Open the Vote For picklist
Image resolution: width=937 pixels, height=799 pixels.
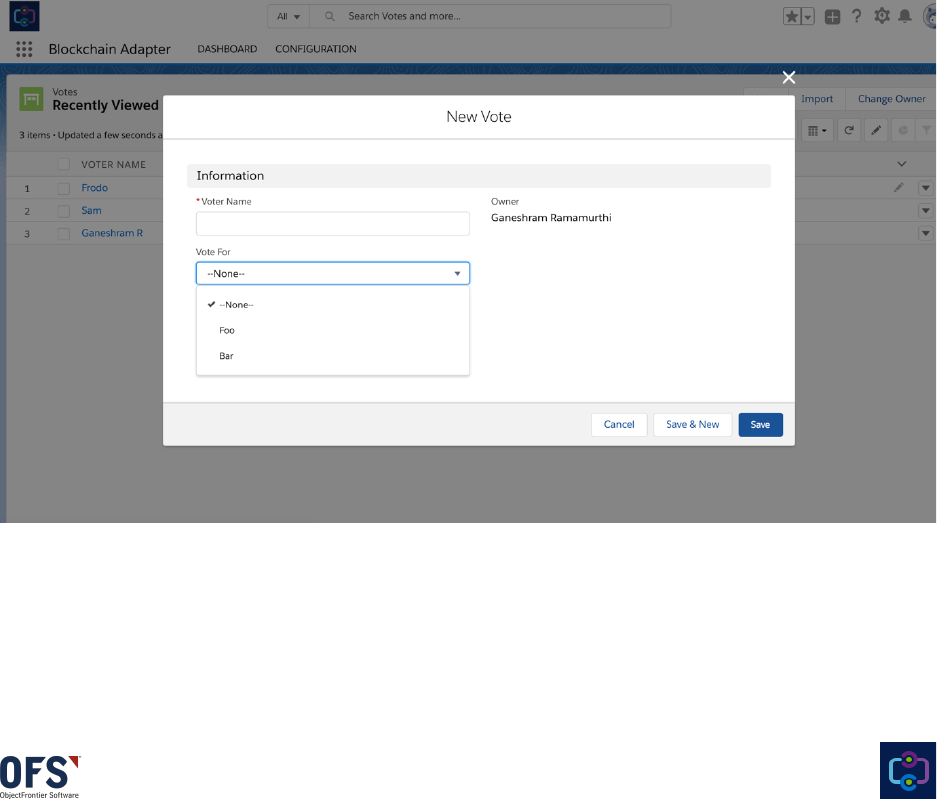coord(333,273)
